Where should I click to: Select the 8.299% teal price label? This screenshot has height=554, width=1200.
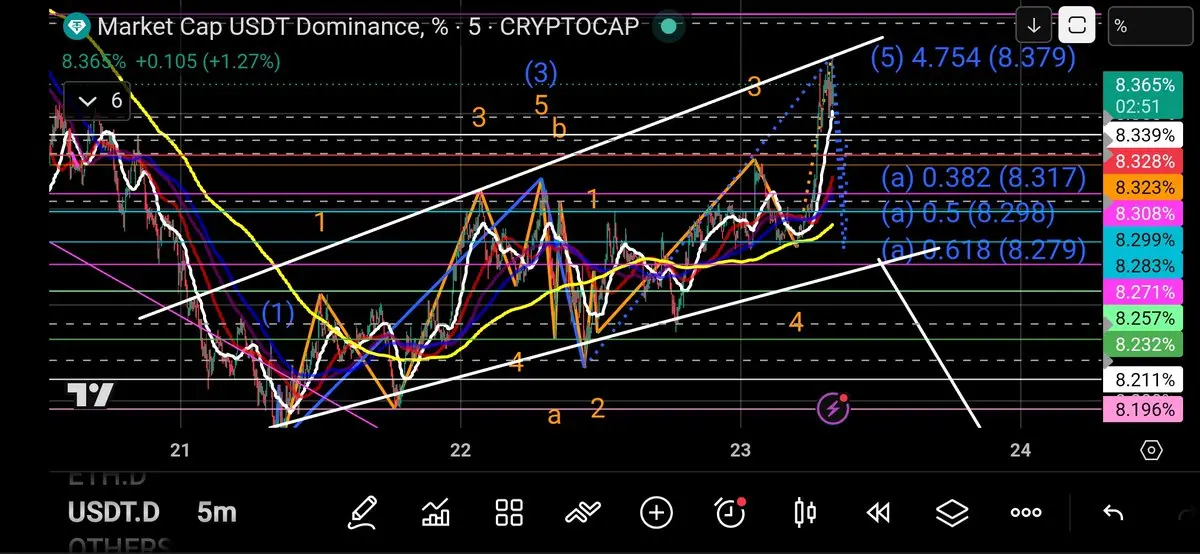pyautogui.click(x=1144, y=240)
